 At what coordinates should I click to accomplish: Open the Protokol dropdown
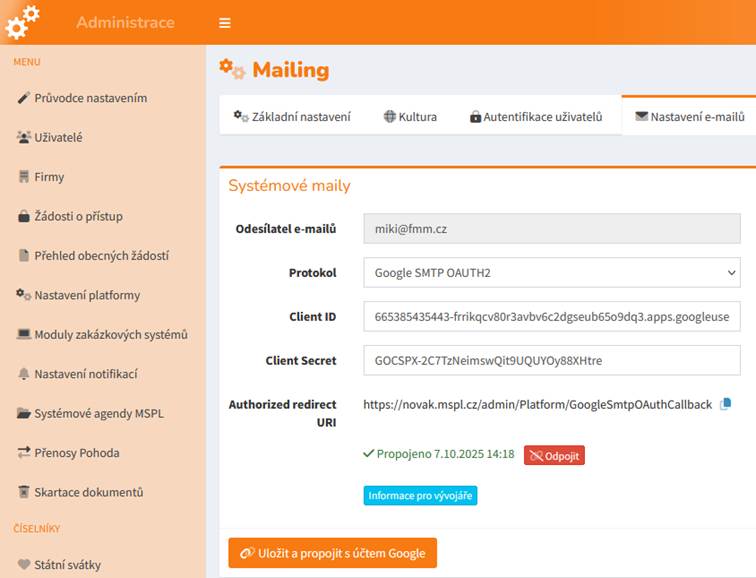point(552,273)
